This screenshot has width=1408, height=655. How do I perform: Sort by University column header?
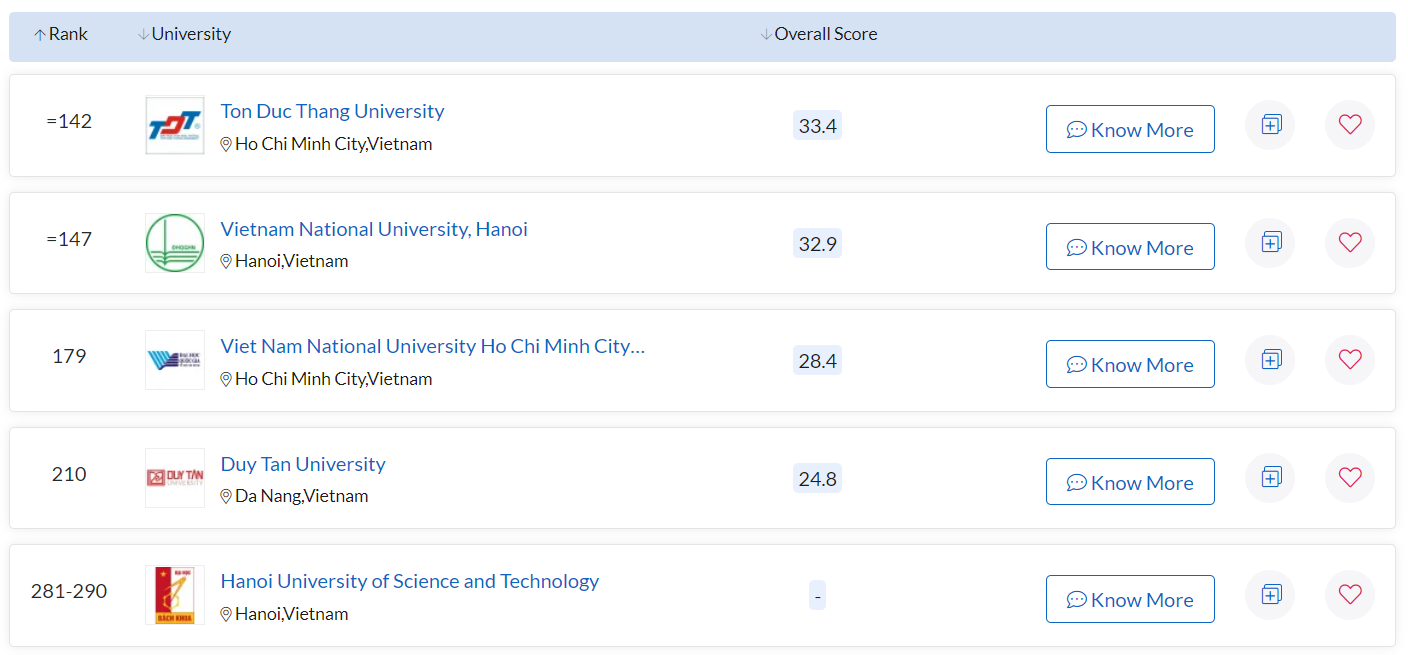click(x=184, y=34)
